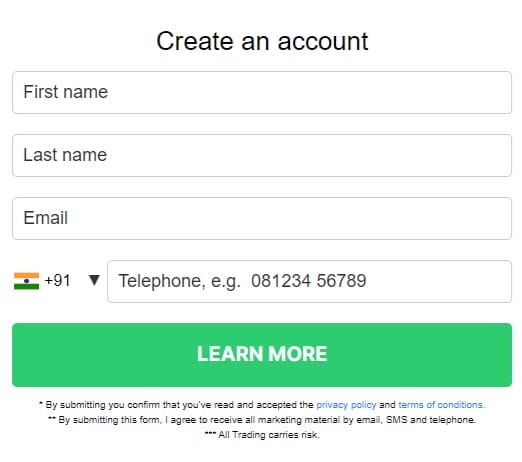Click the Create an account heading
Screen dimensions: 522x462
coord(262,41)
